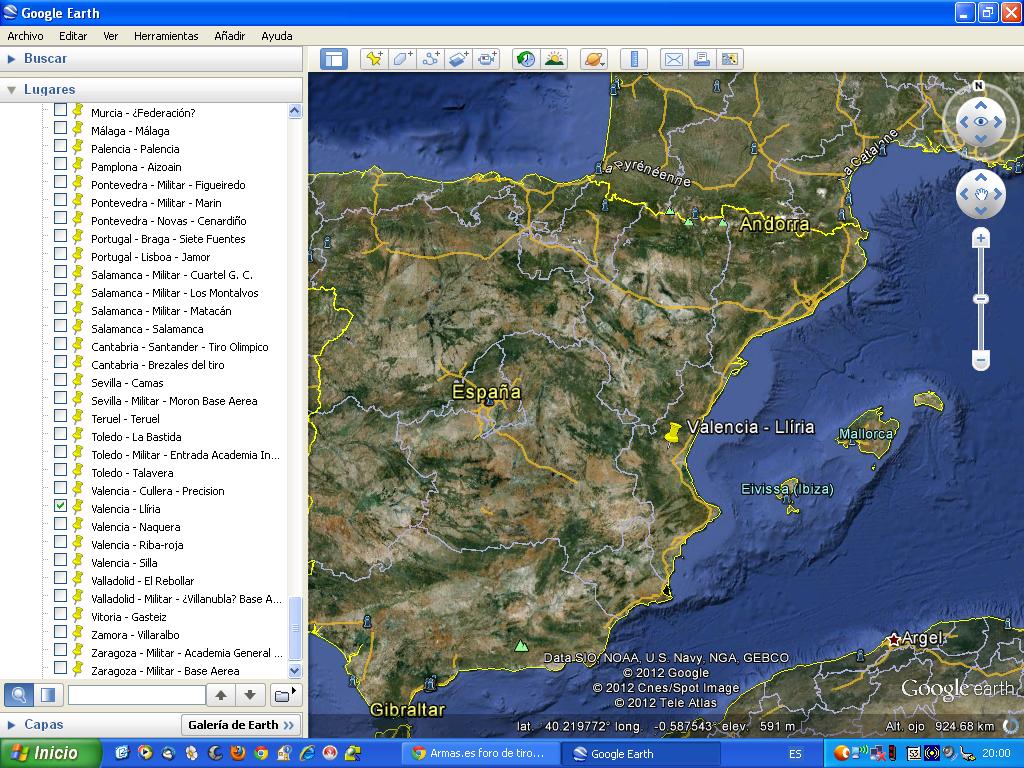Uncheck the Valencia - Llíria placemark checkbox
The image size is (1024, 768).
[61, 507]
